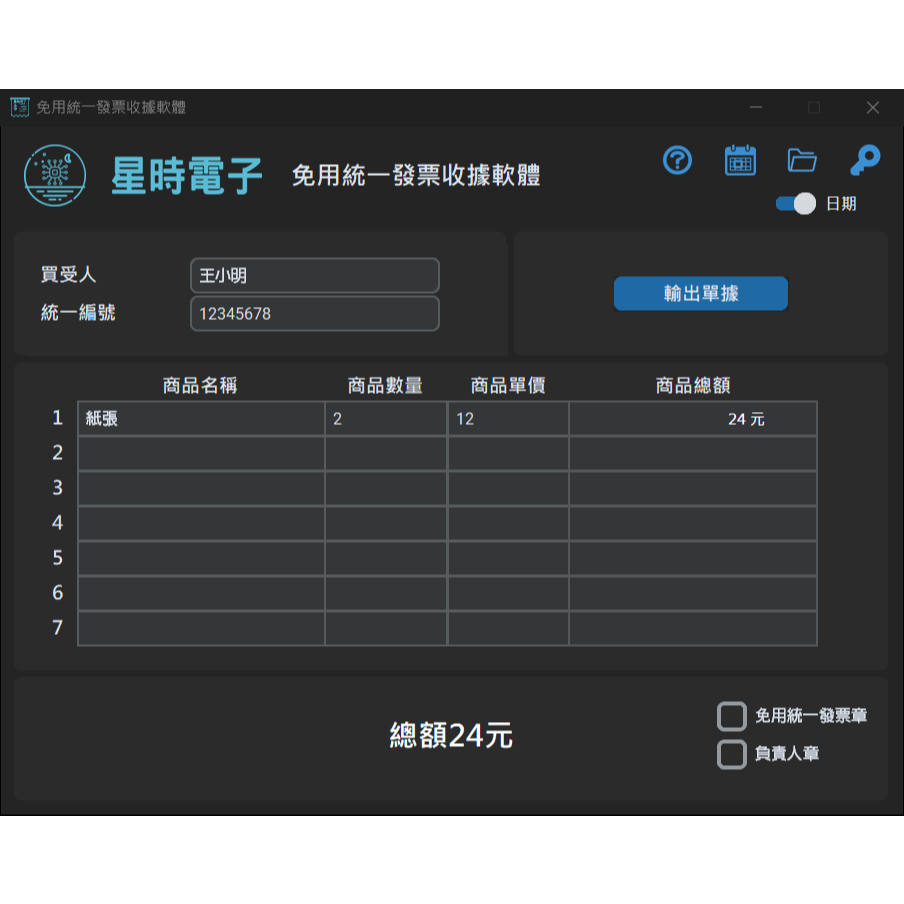
Task: Enable the 免用統一發票章 checkbox
Action: tap(732, 716)
